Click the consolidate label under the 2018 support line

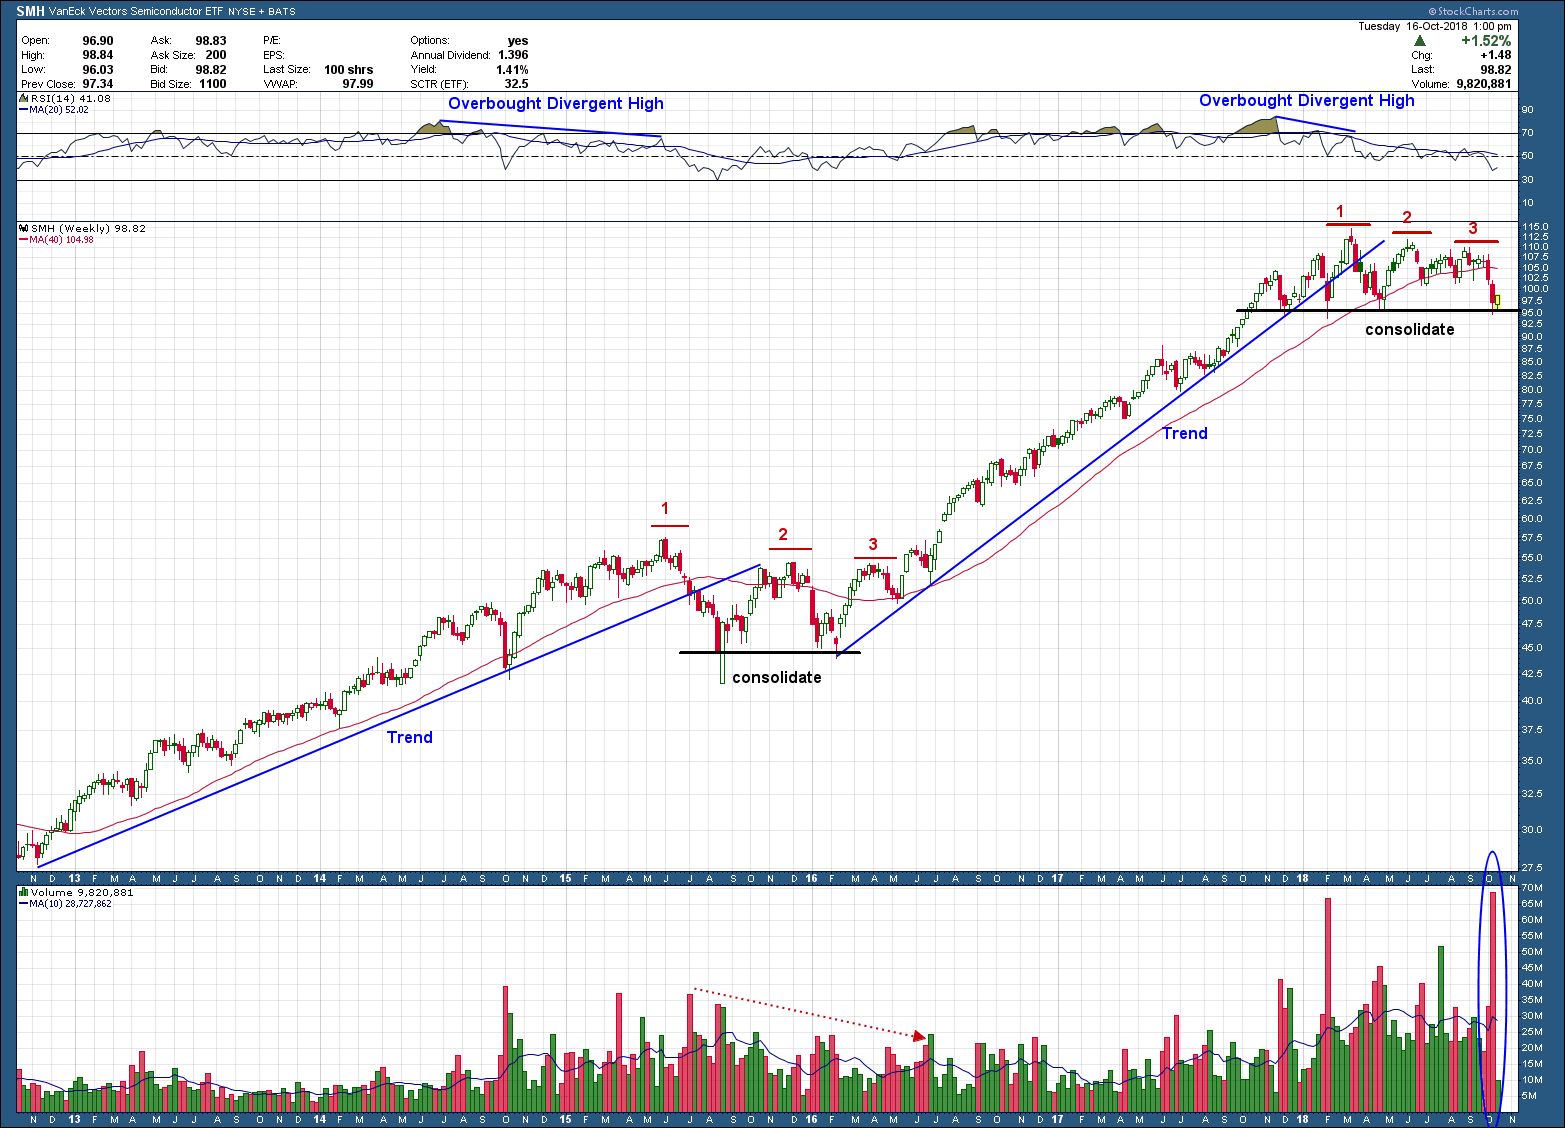(1410, 329)
